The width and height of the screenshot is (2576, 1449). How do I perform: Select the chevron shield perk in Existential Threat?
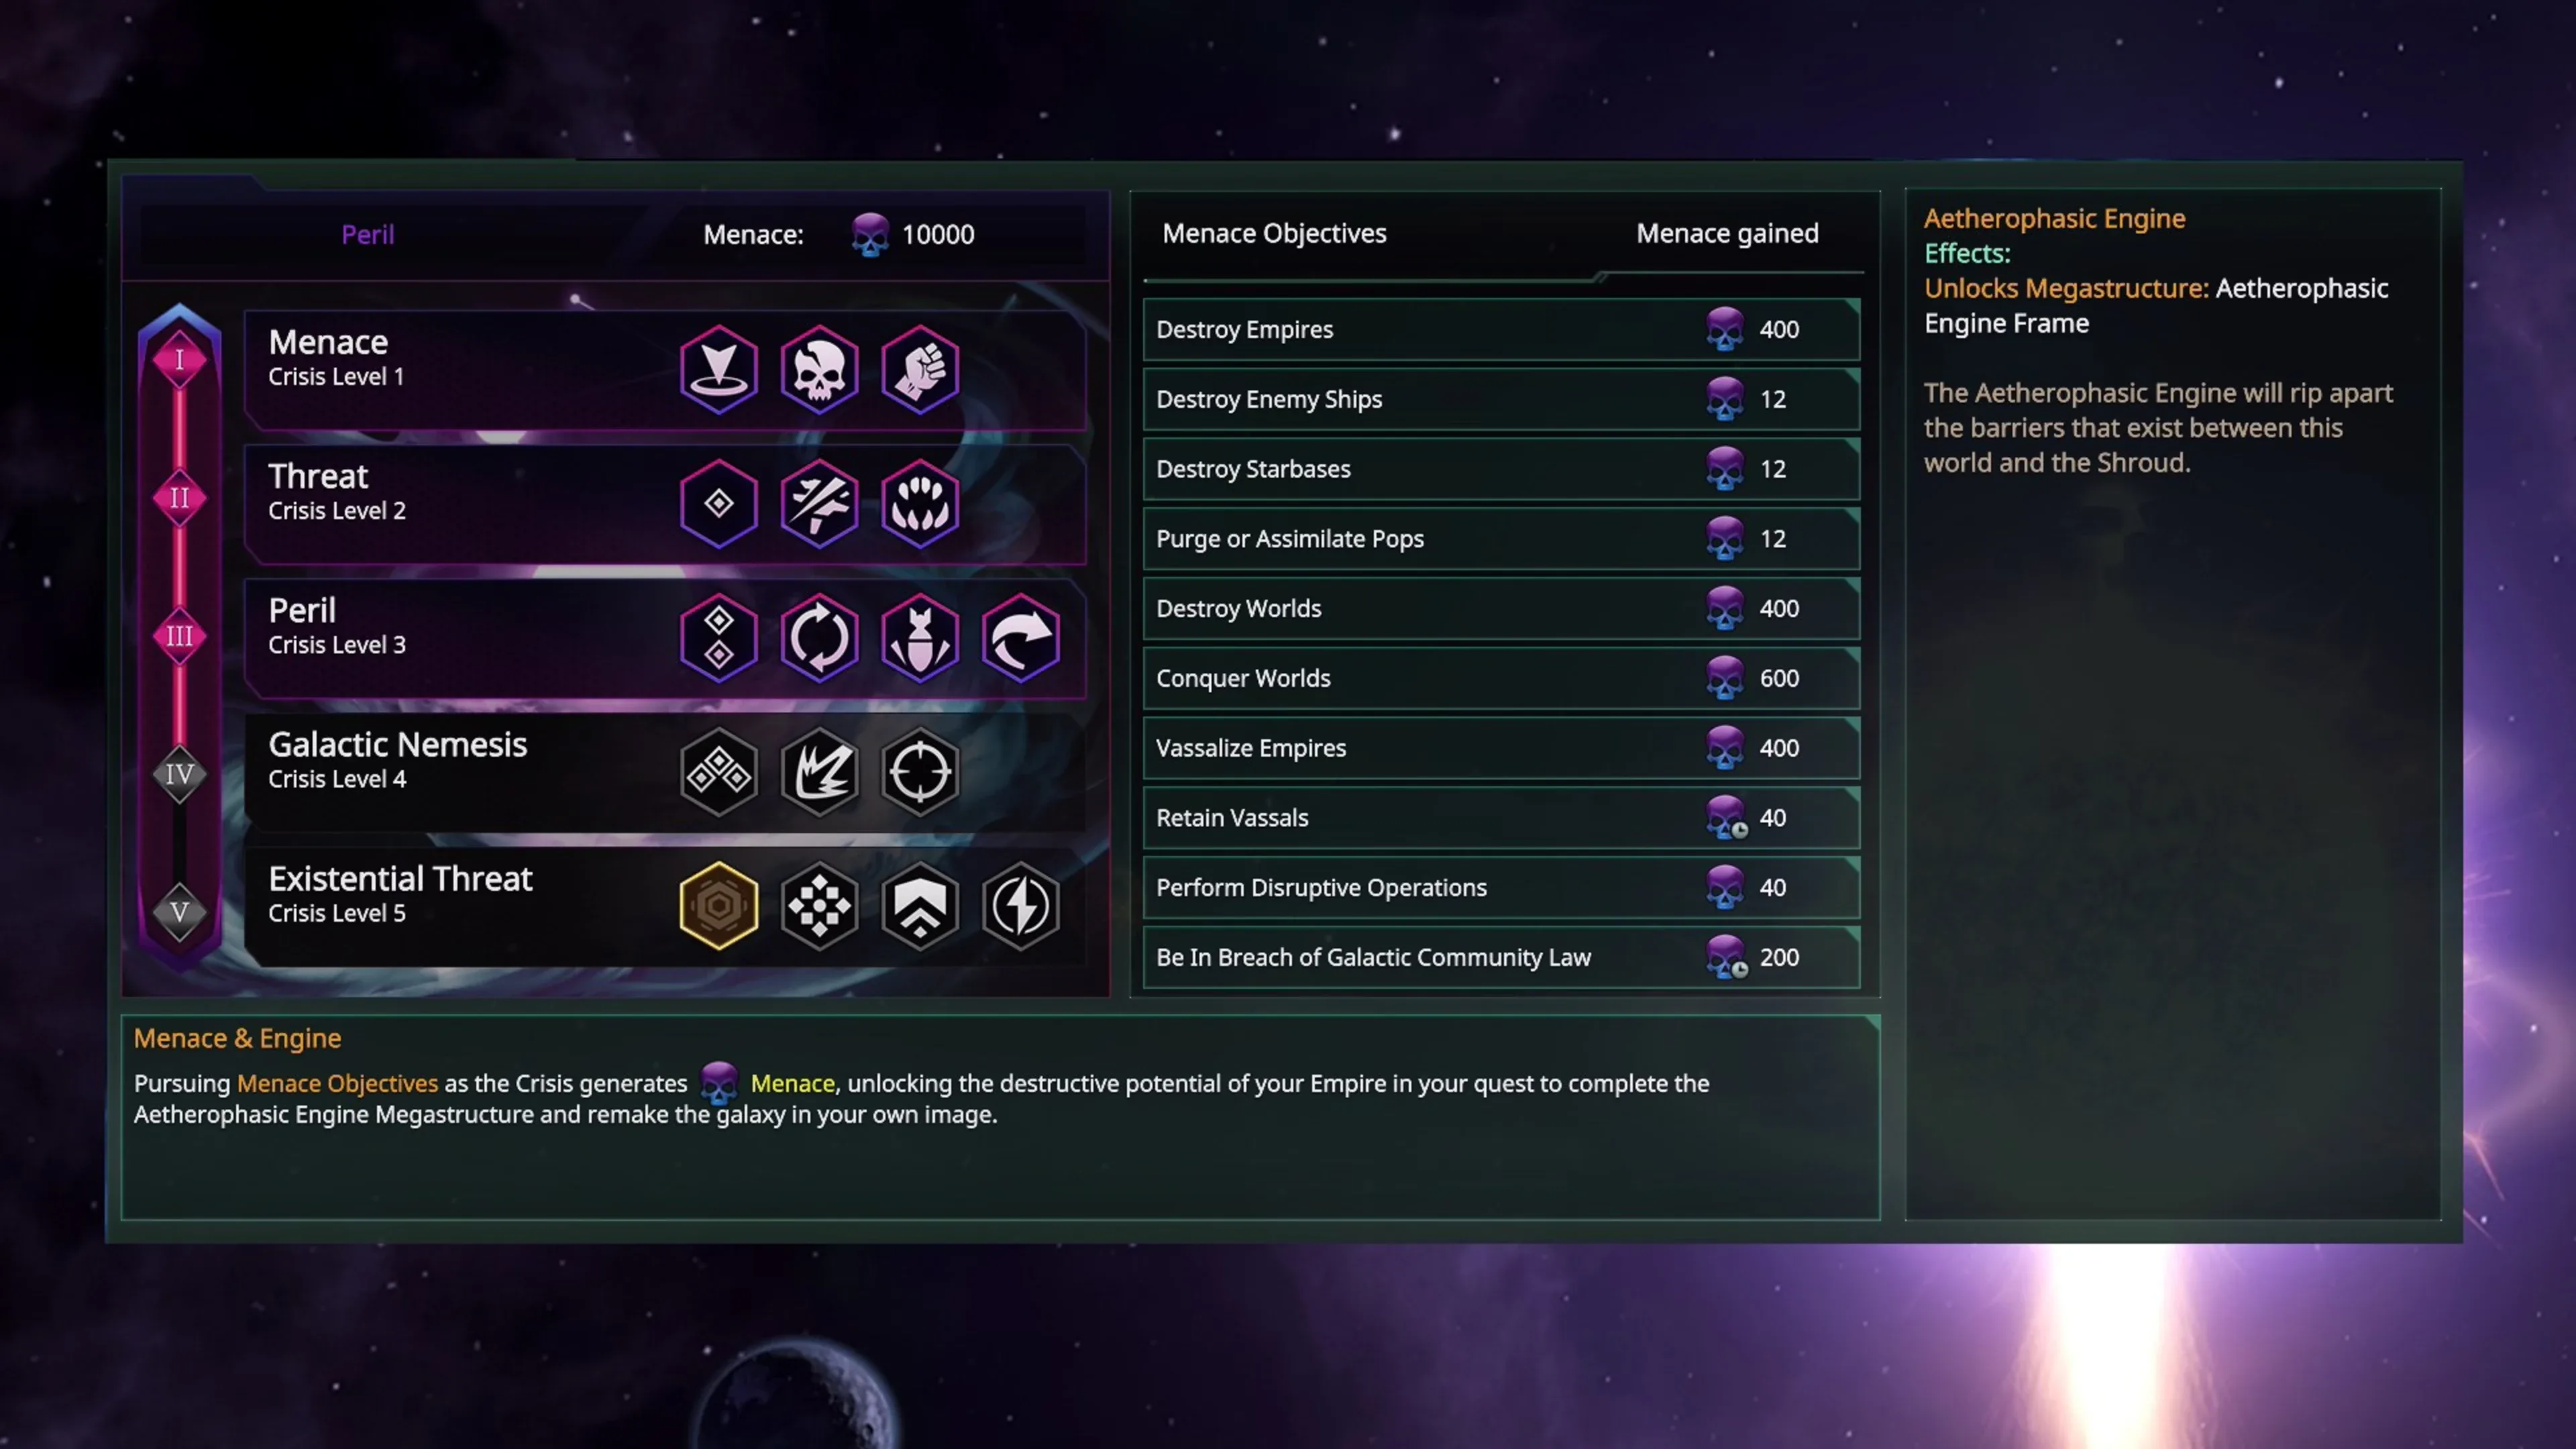tap(920, 905)
